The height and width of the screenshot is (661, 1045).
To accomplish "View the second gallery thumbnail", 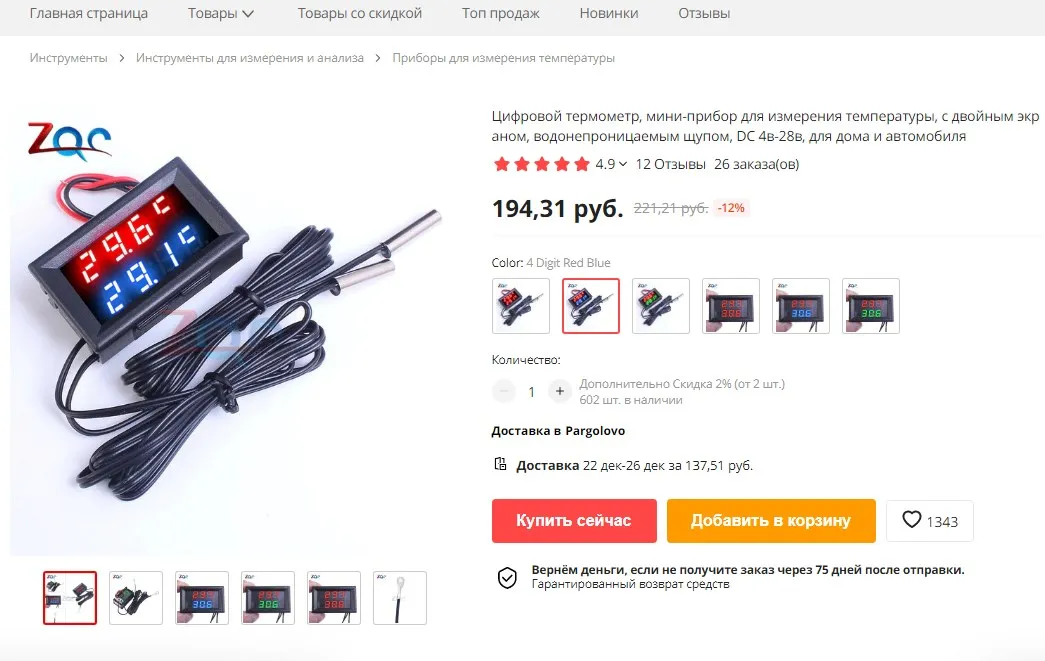I will (x=135, y=598).
